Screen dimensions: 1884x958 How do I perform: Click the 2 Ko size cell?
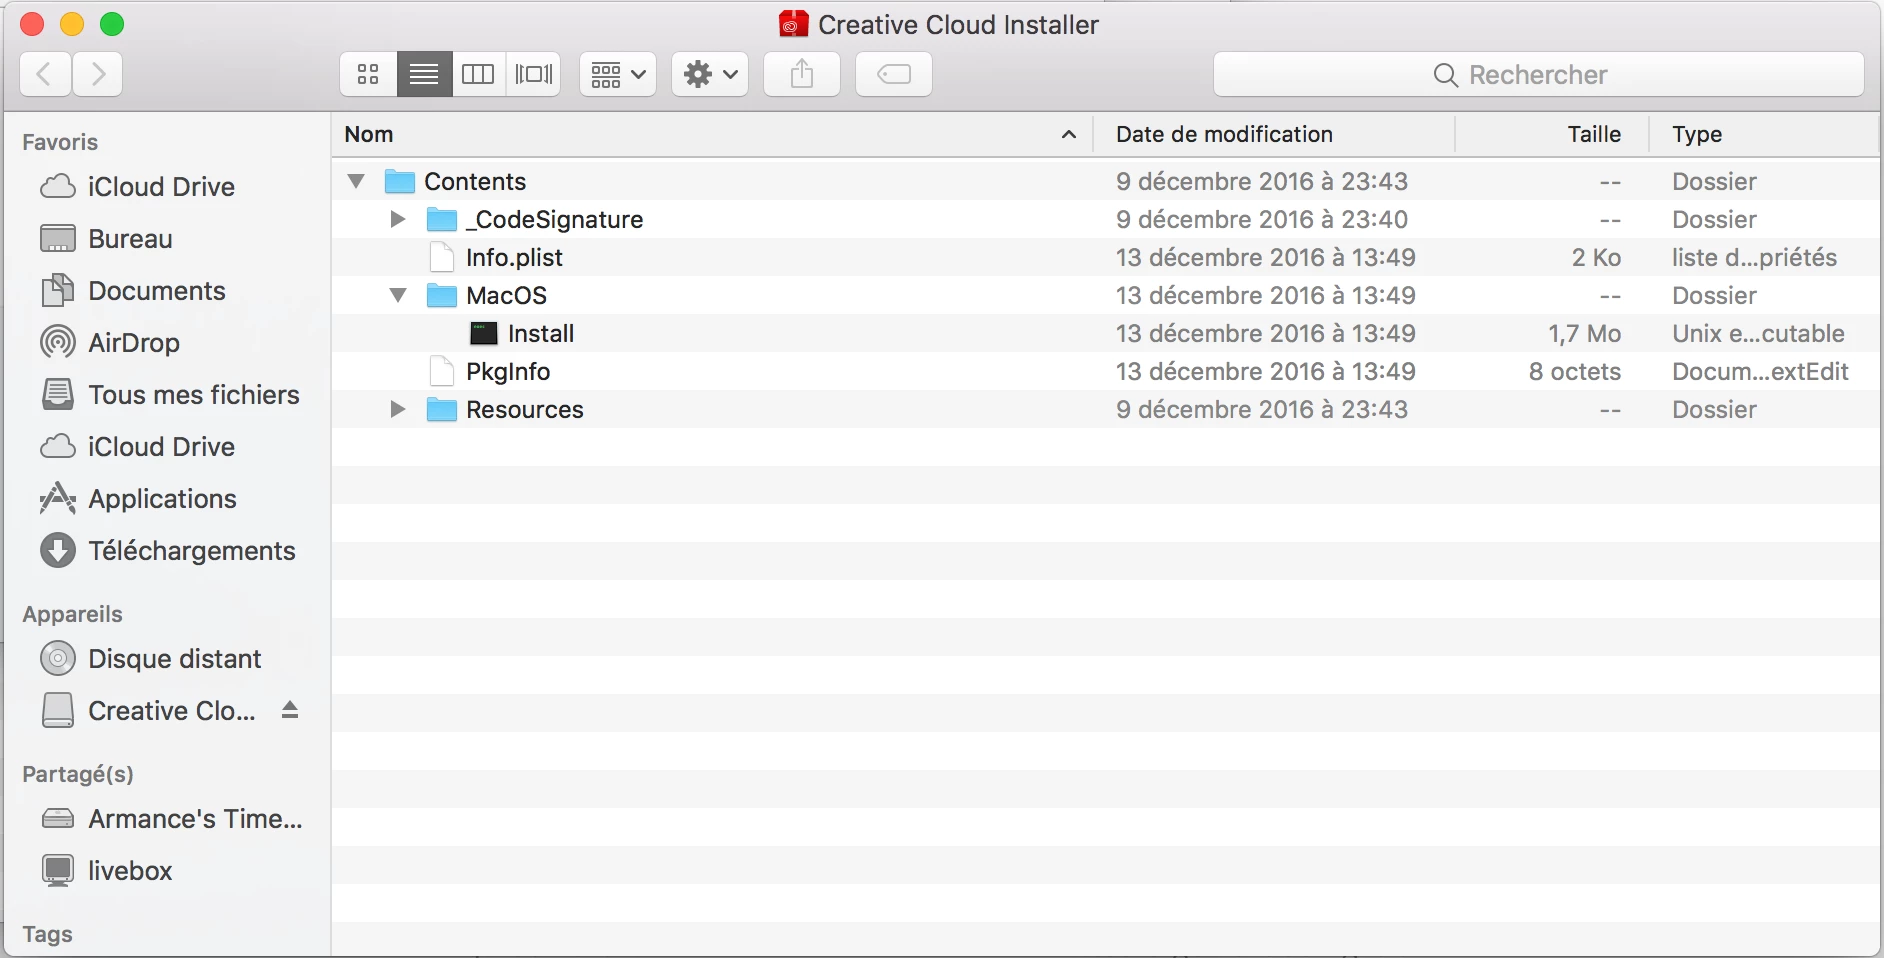pos(1596,257)
